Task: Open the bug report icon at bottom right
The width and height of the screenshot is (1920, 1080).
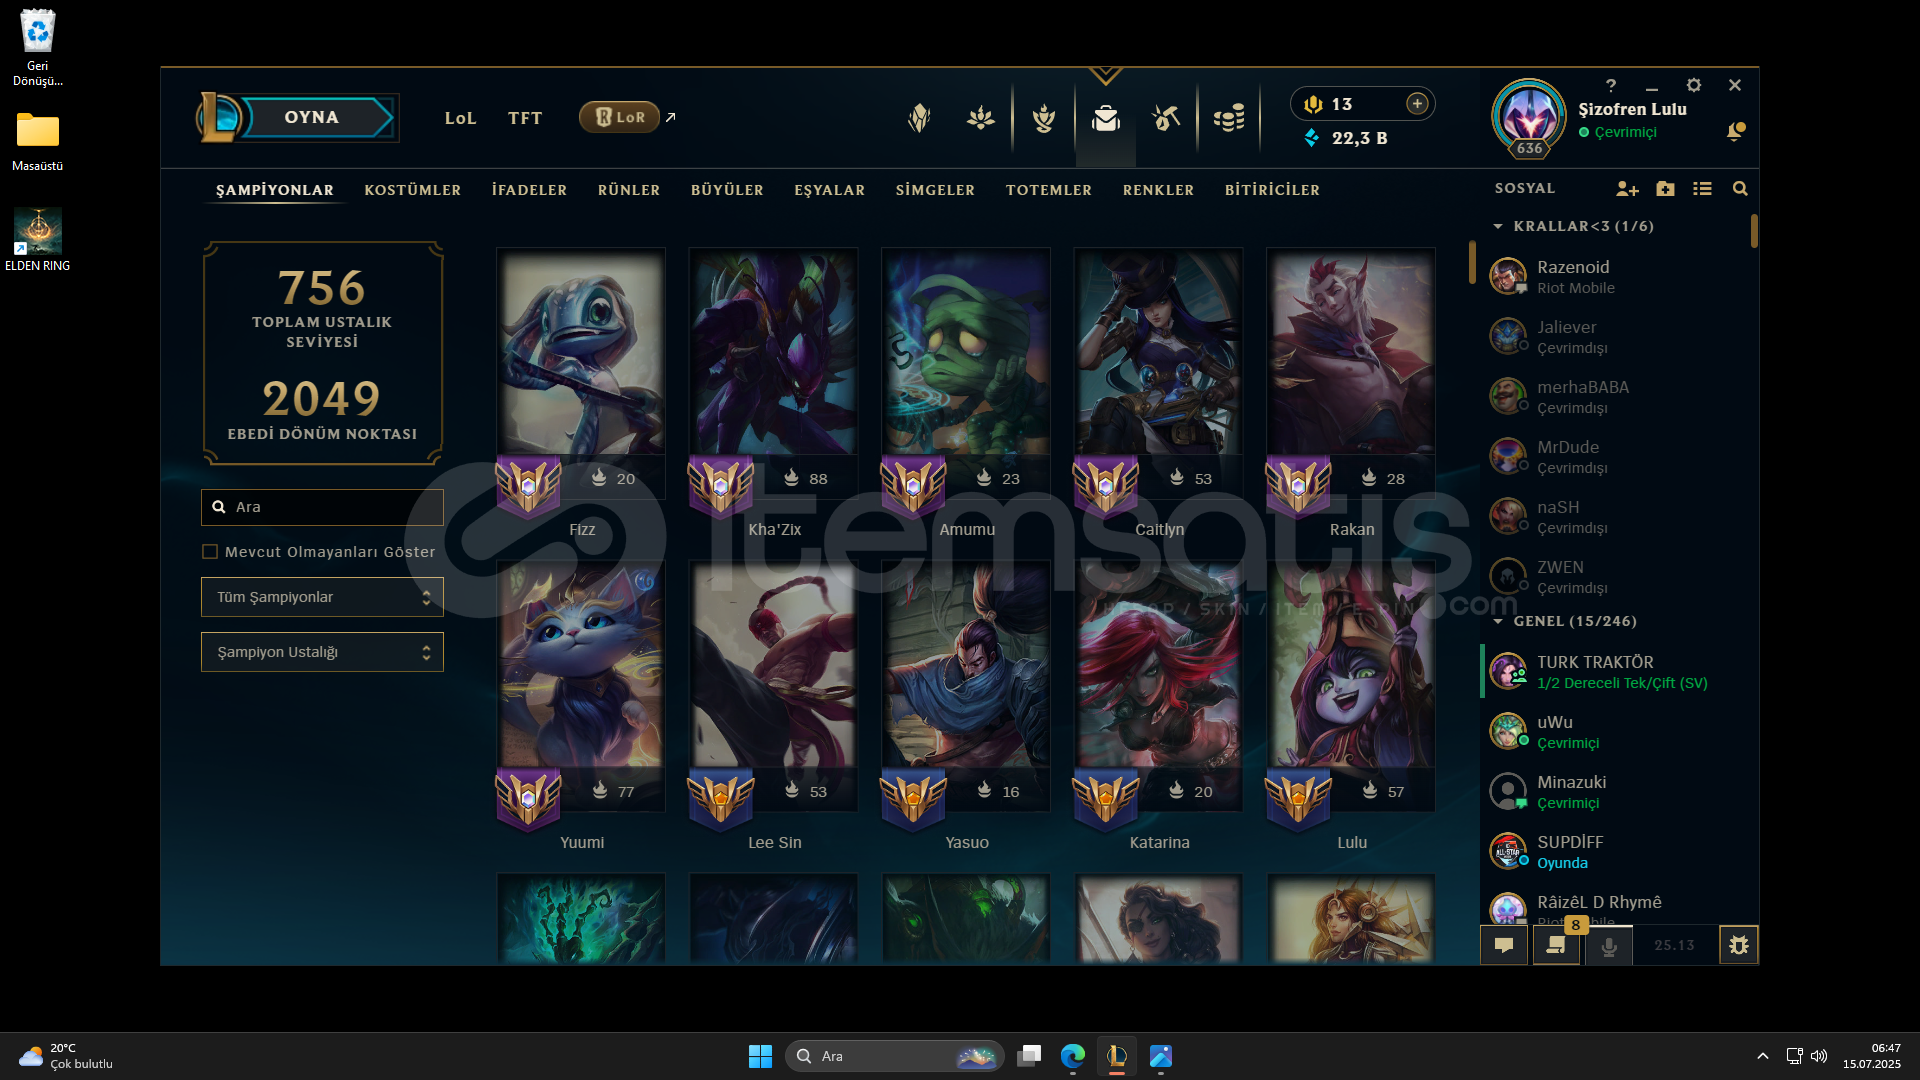Action: point(1739,945)
